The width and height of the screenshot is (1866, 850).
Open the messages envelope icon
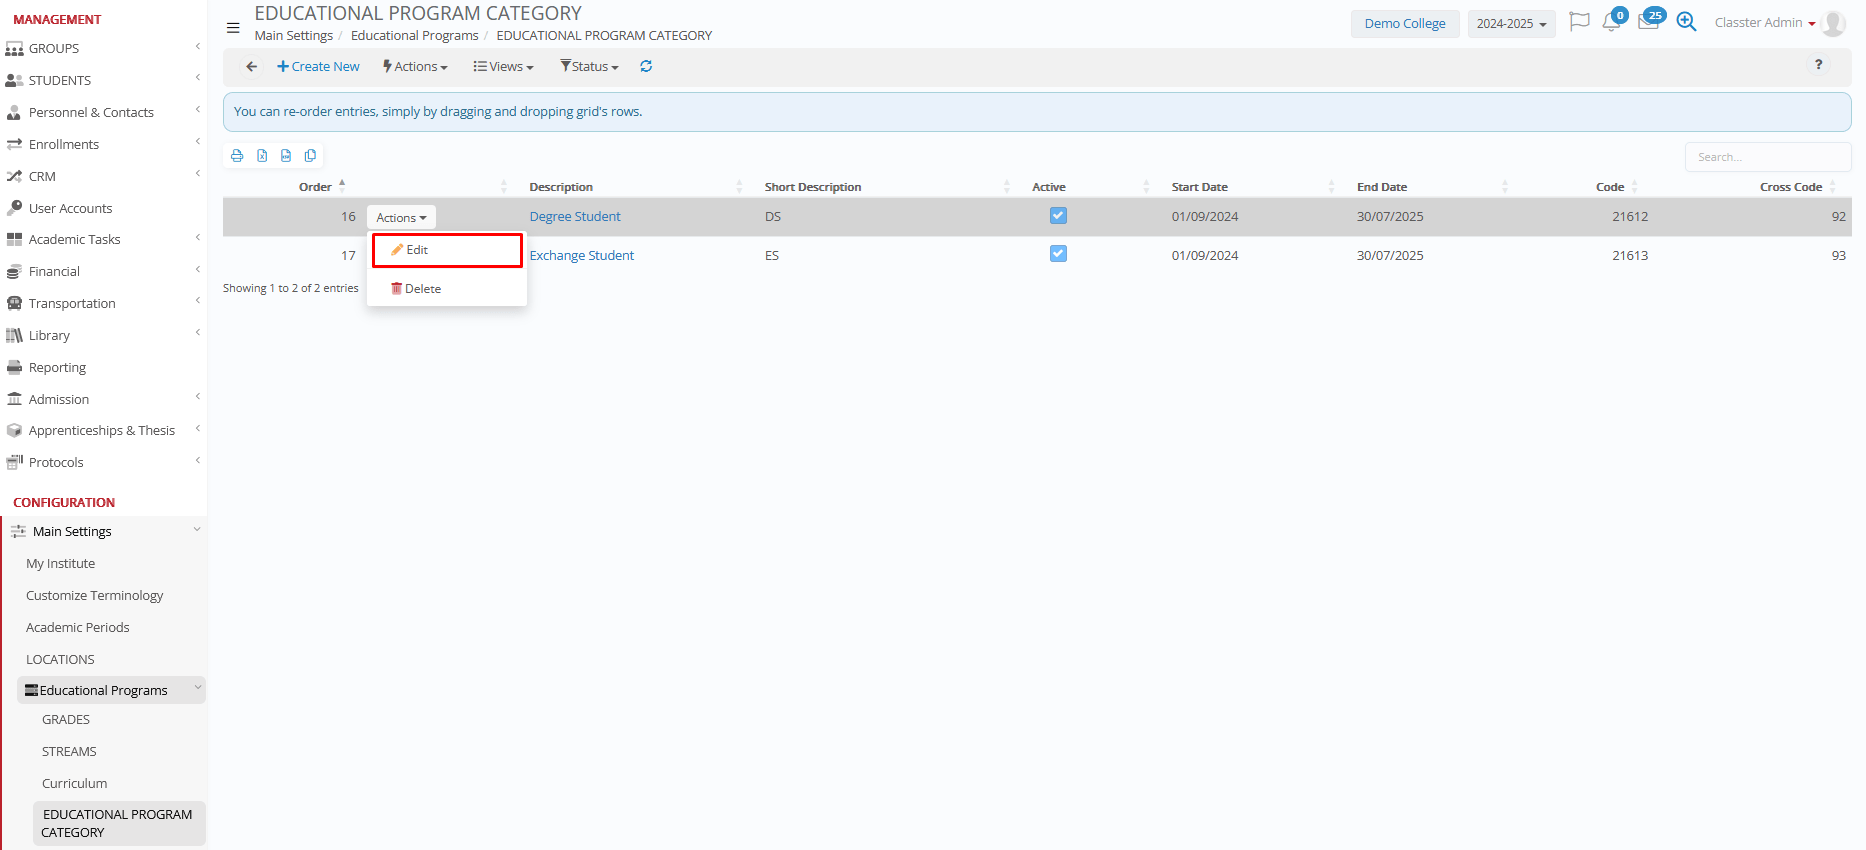[x=1648, y=23]
